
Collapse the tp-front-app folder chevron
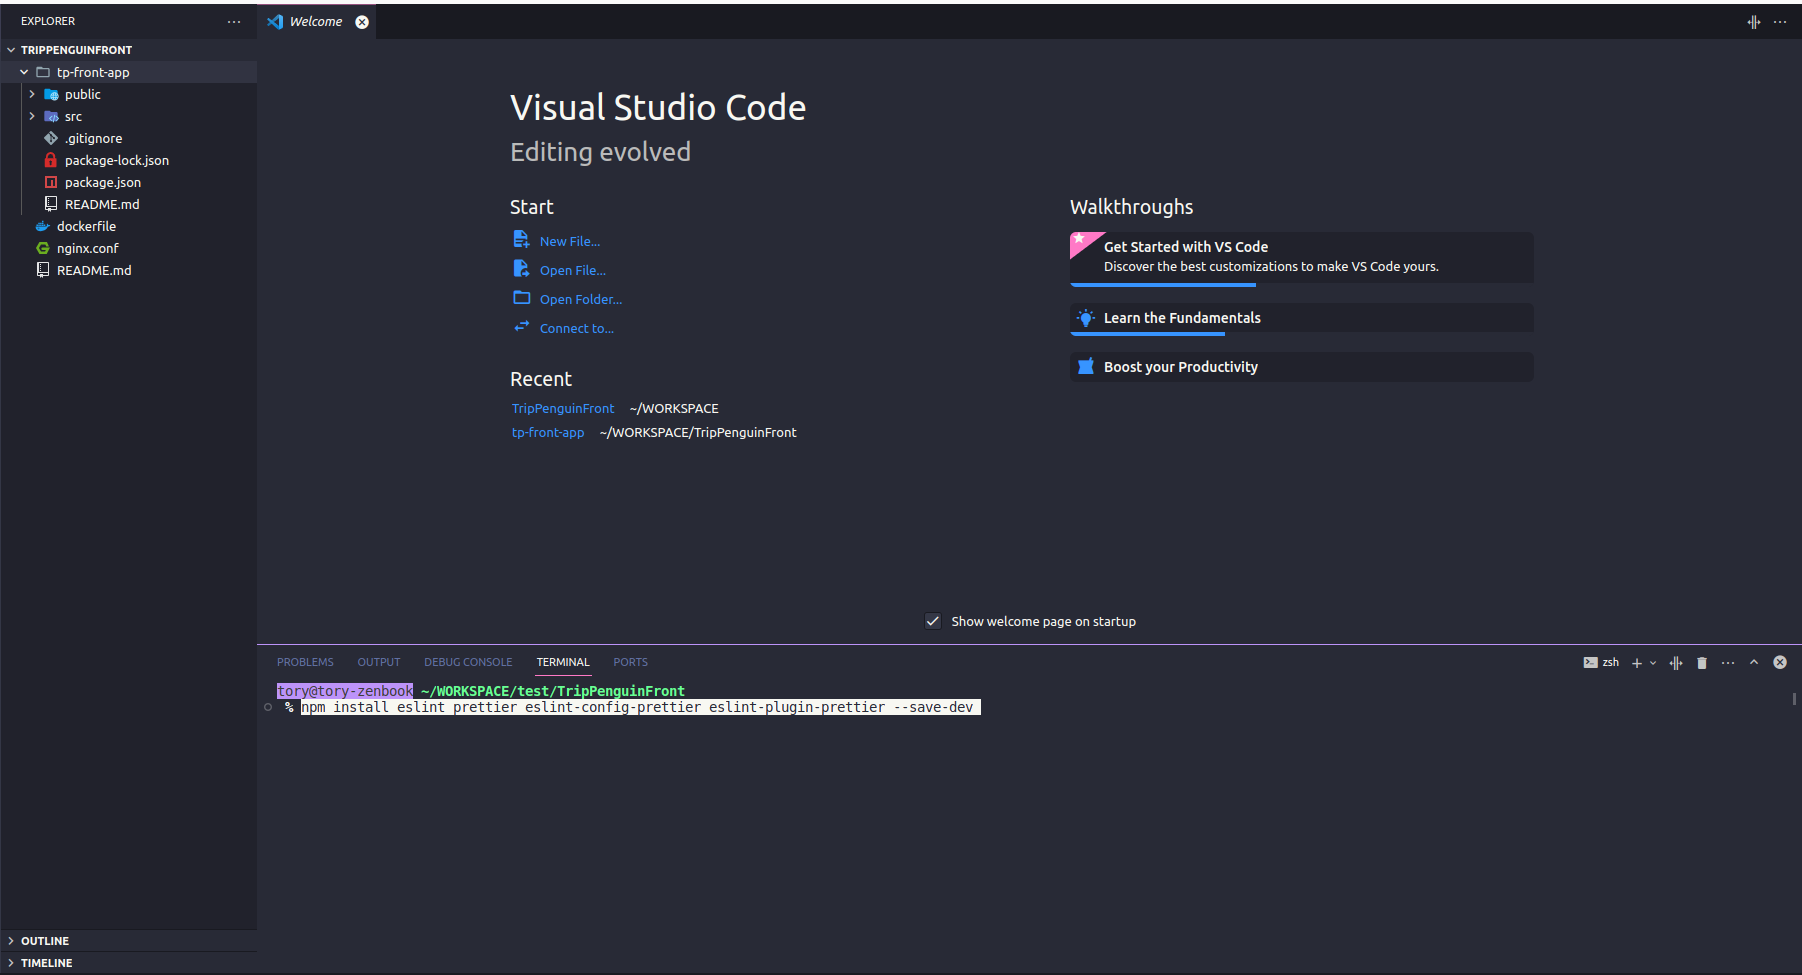[24, 72]
